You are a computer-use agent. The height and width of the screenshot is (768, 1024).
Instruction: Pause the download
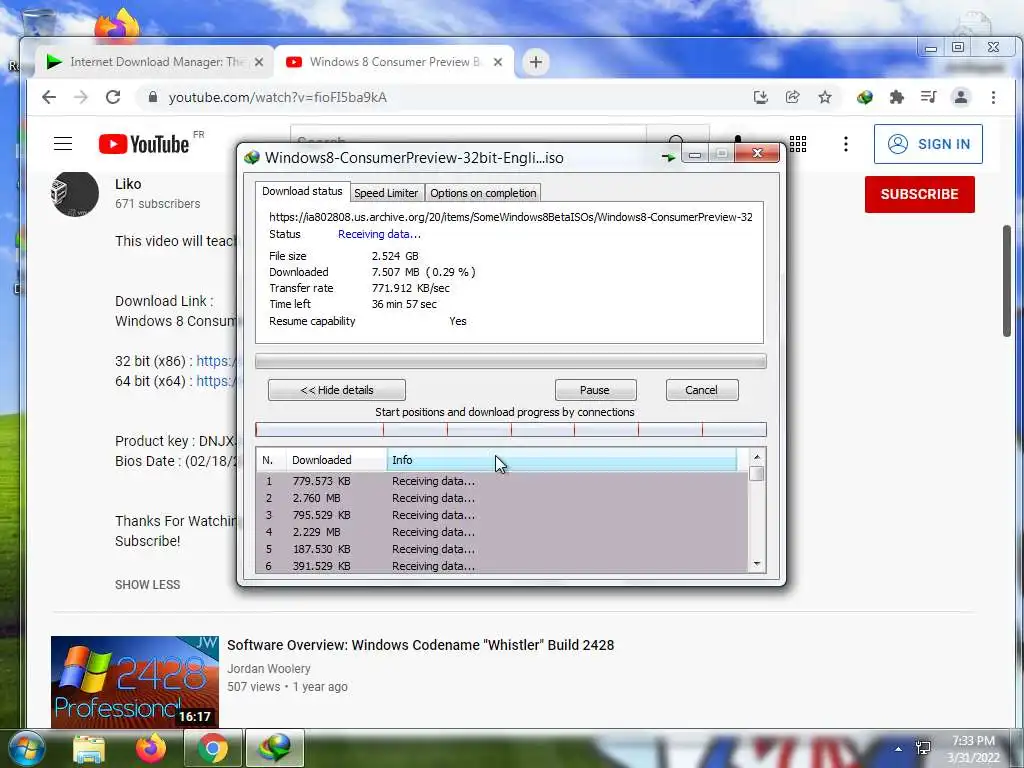coord(595,390)
